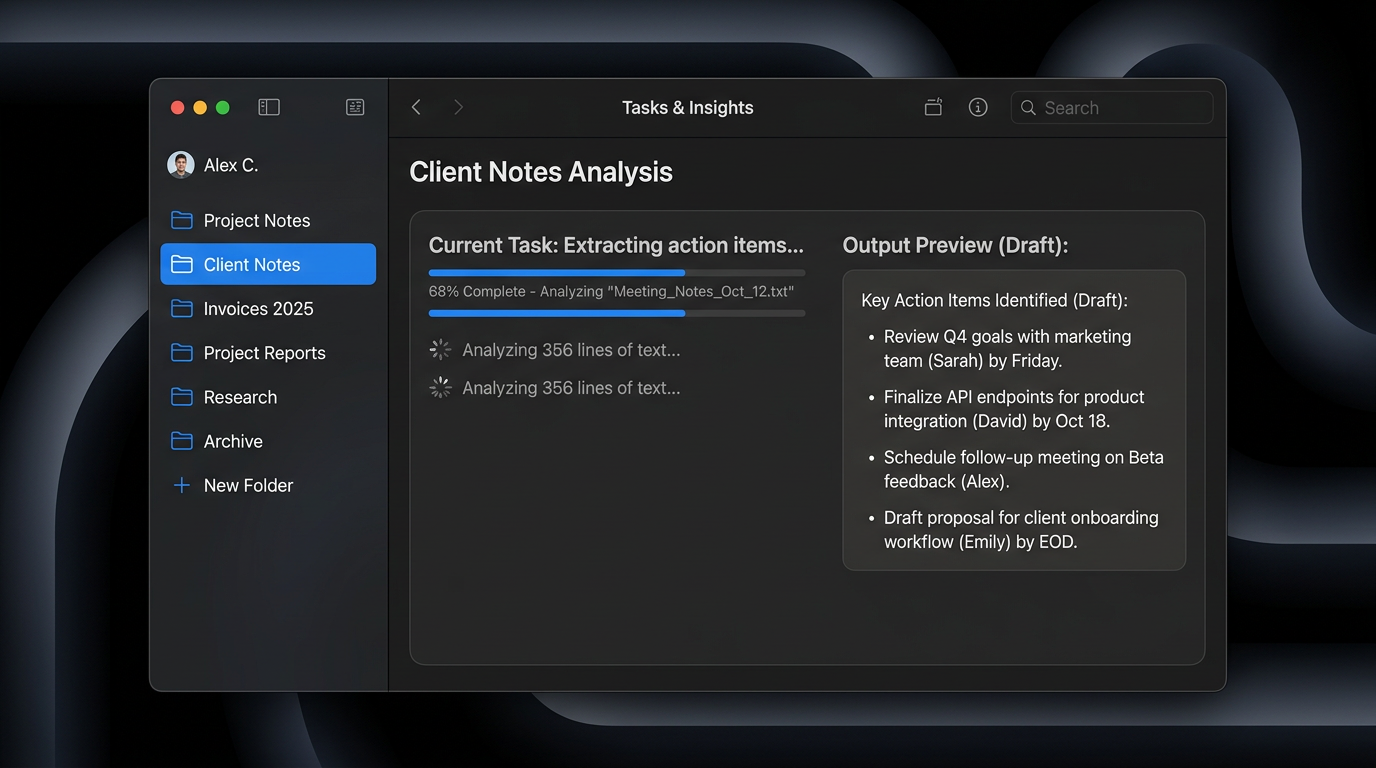Toggle the sidebar visibility

268,107
